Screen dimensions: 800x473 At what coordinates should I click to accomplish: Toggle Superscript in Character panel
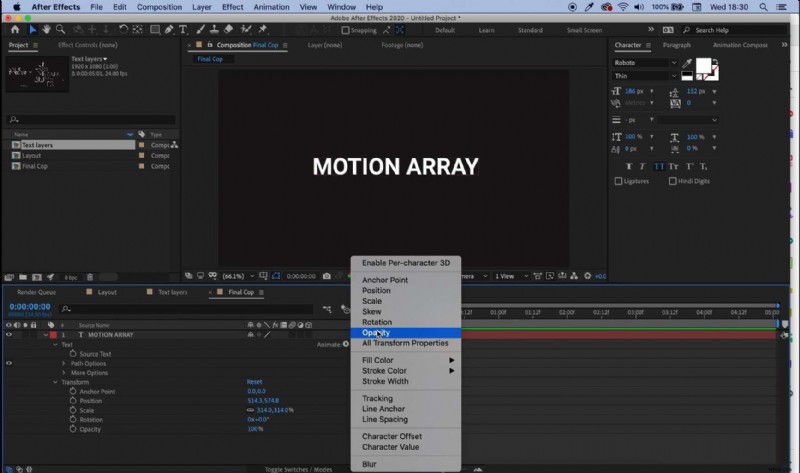[x=689, y=166]
